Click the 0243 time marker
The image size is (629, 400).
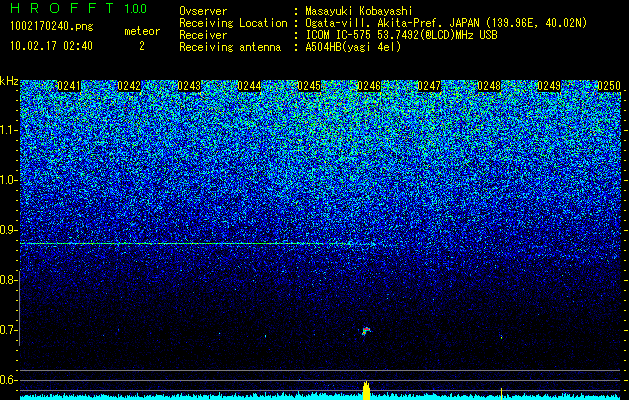pyautogui.click(x=189, y=86)
